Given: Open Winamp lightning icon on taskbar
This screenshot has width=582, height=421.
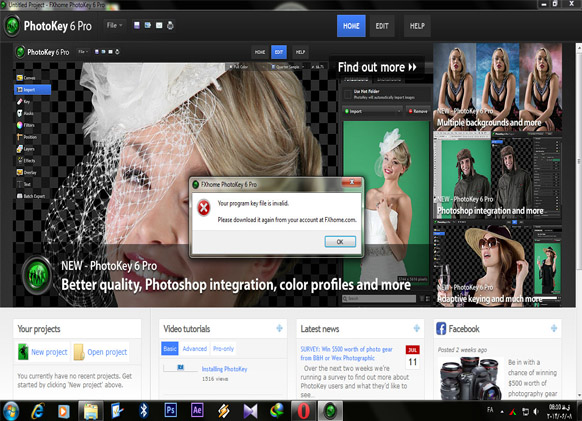Looking at the screenshot, I should 224,411.
